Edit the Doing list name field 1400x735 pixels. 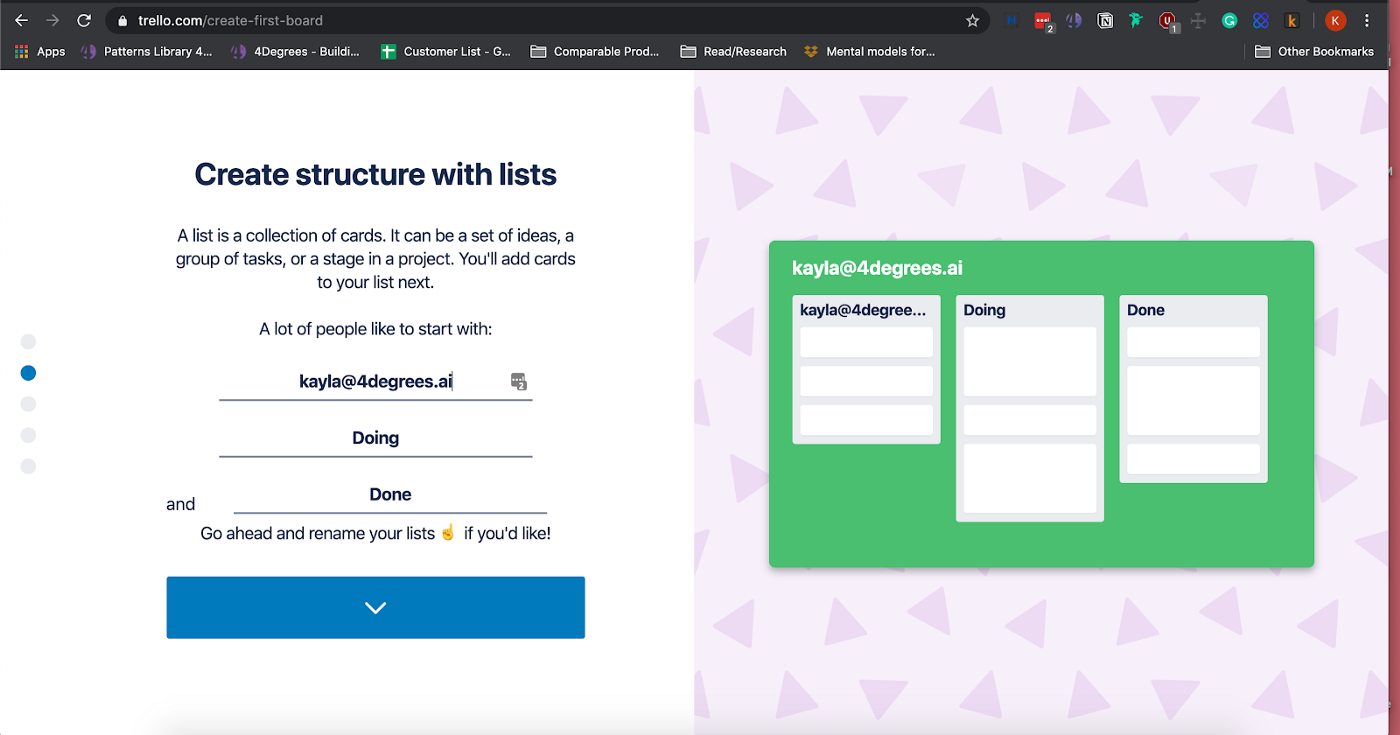coord(376,438)
